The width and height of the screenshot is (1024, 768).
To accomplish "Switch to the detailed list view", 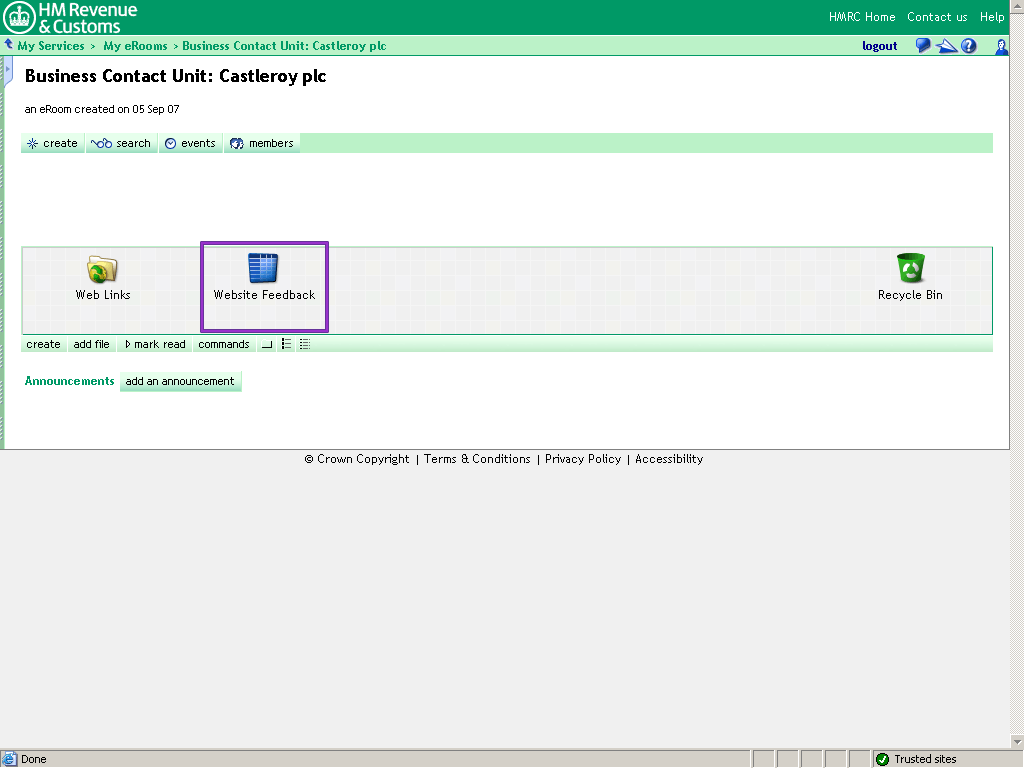I will pyautogui.click(x=305, y=344).
